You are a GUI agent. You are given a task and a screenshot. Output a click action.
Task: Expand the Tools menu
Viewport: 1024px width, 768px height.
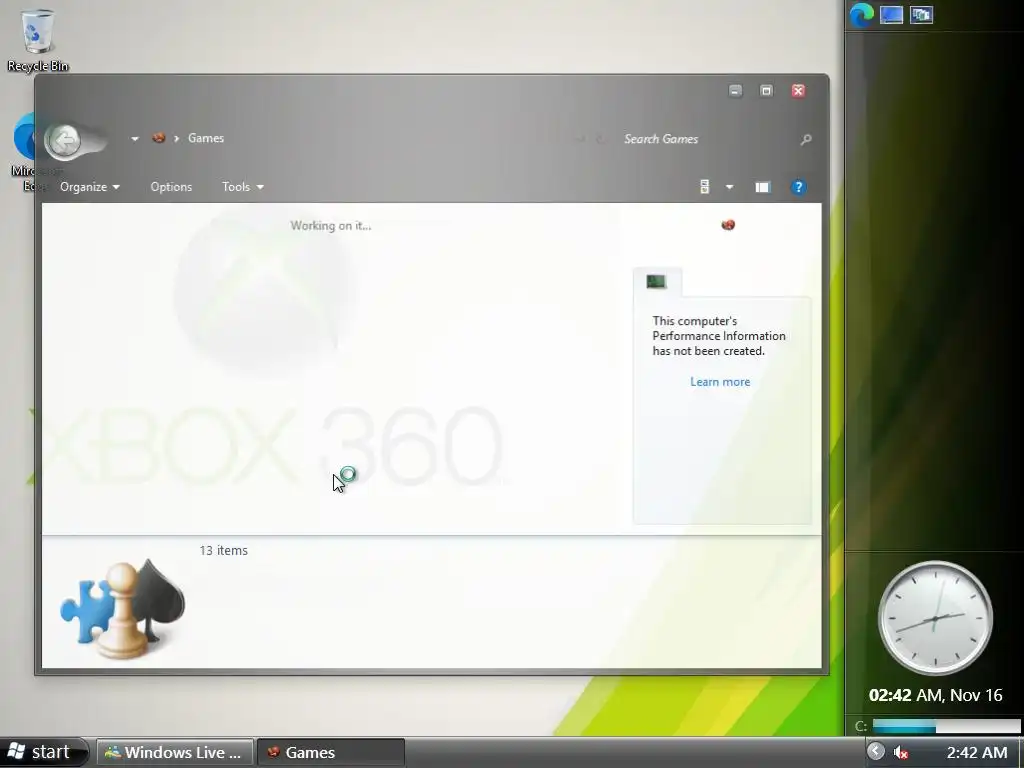242,187
